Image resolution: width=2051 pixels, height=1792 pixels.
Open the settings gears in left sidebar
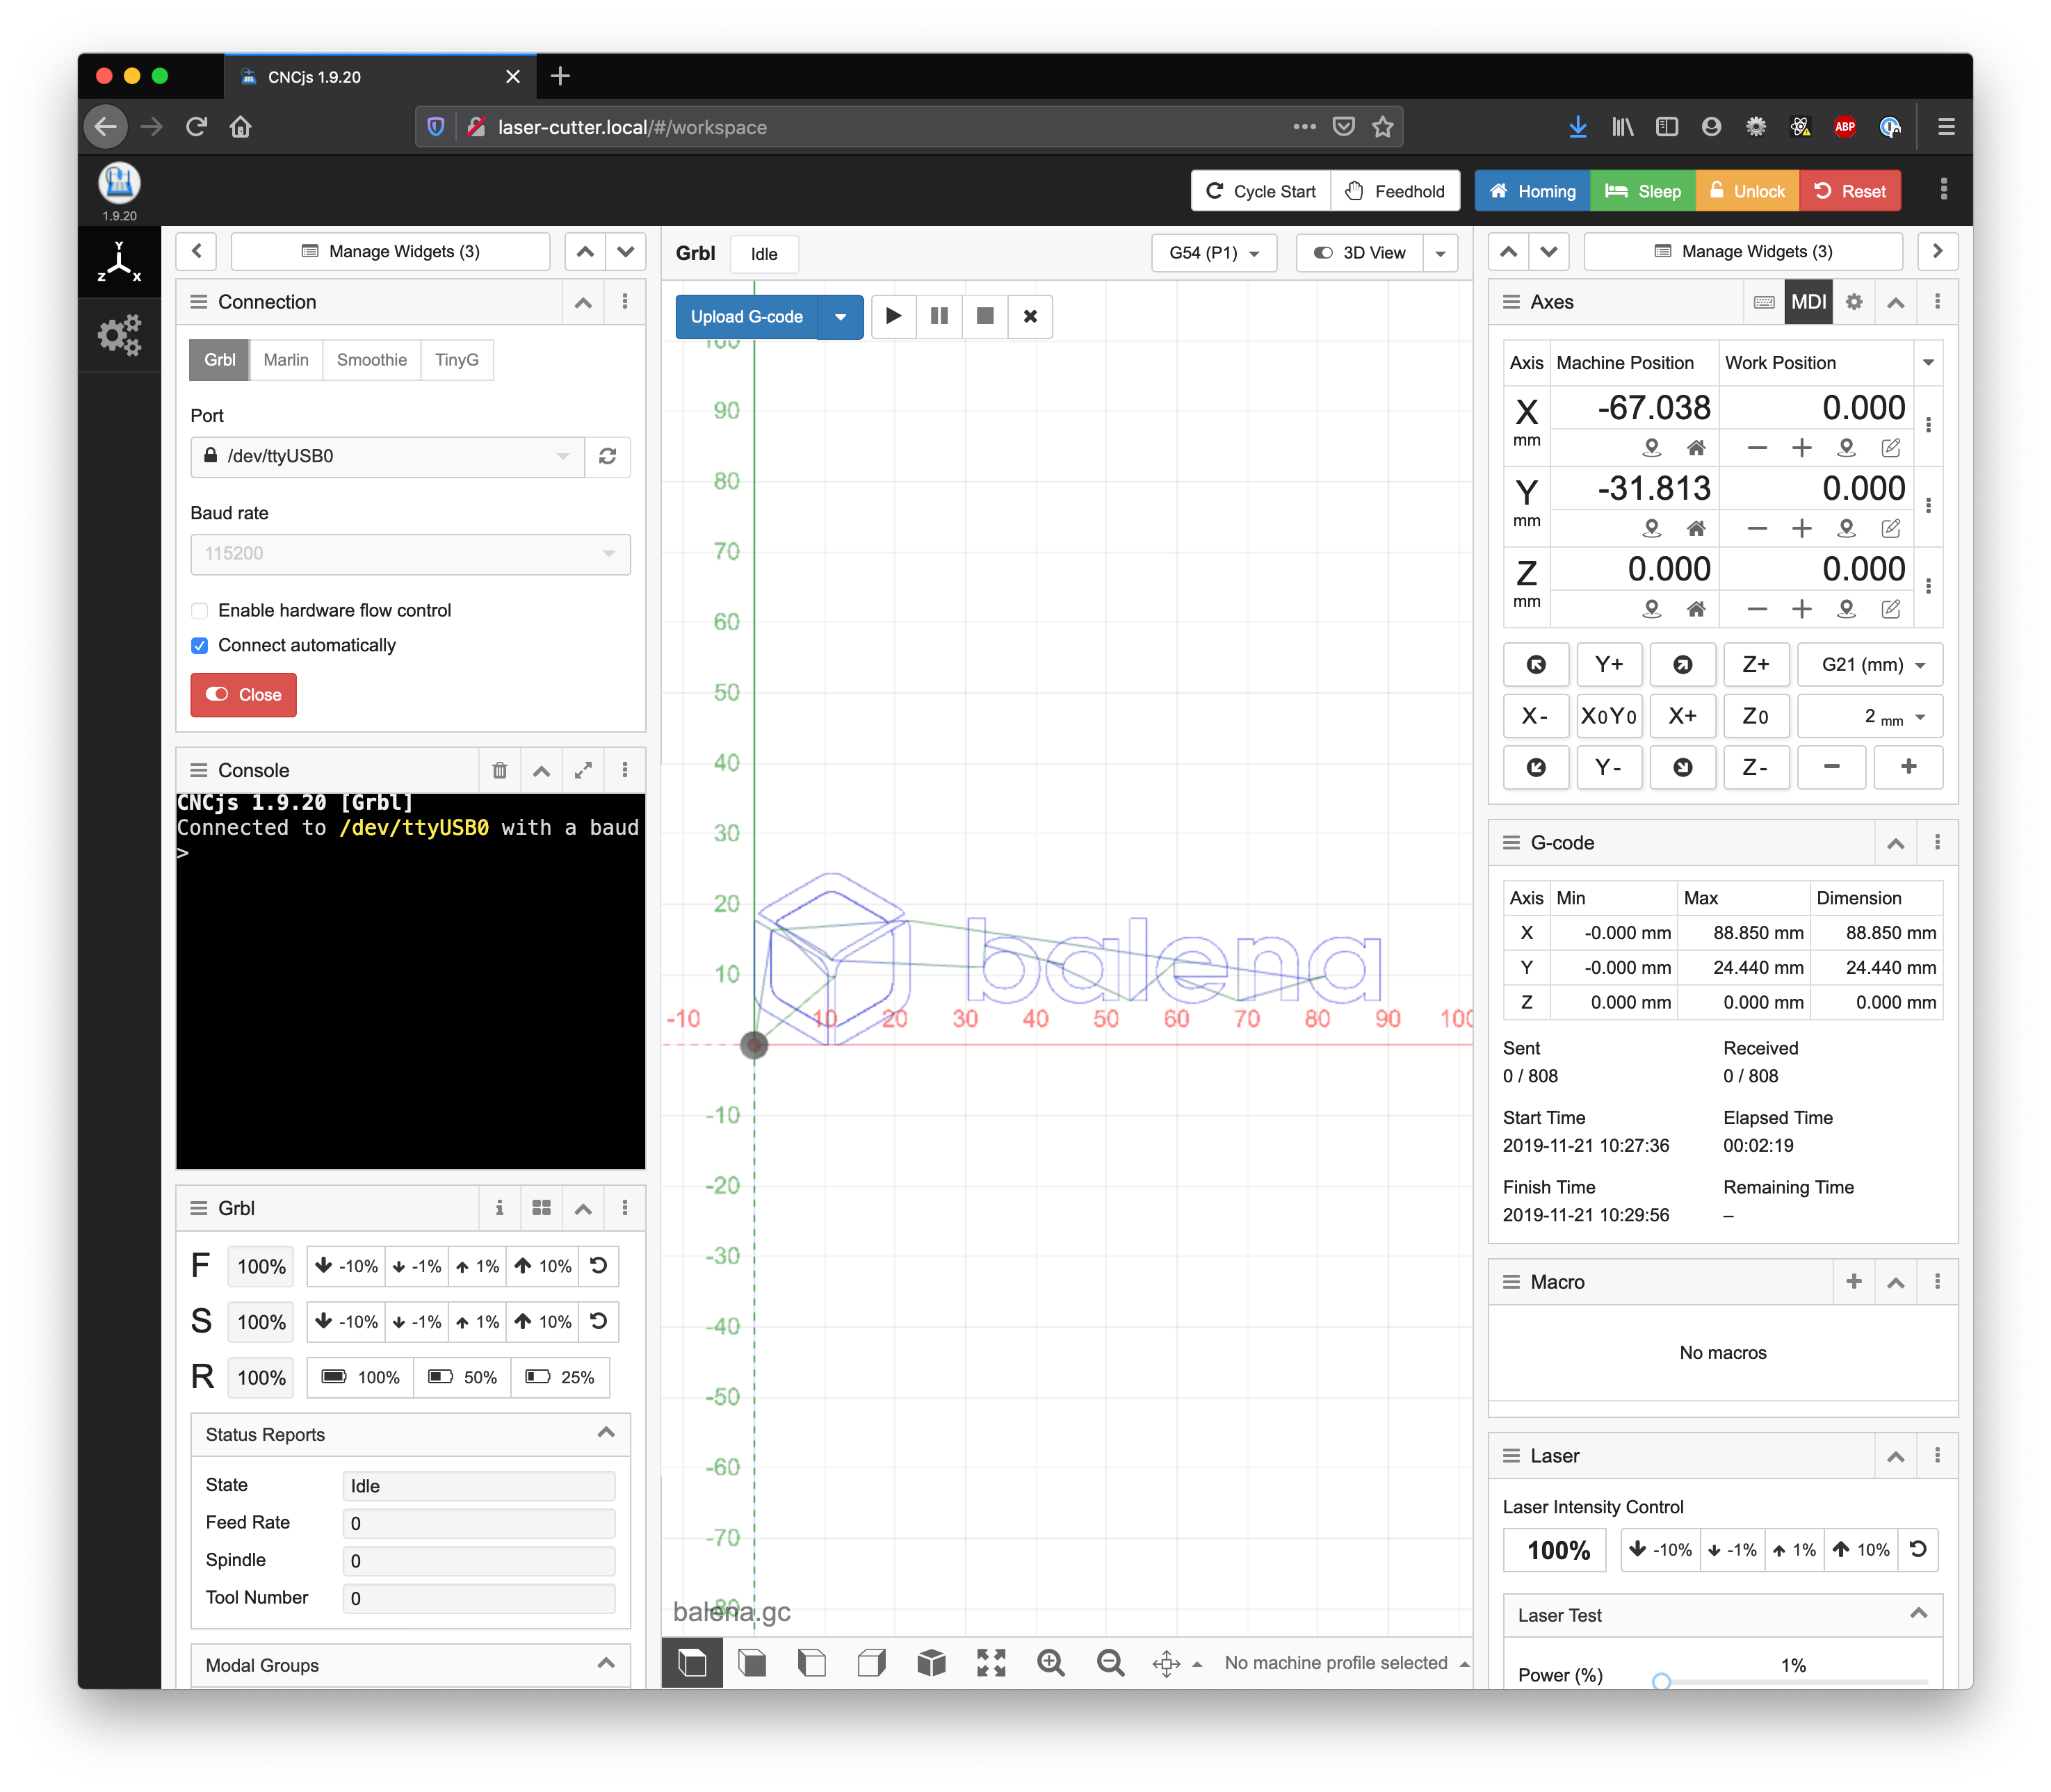pos(119,336)
